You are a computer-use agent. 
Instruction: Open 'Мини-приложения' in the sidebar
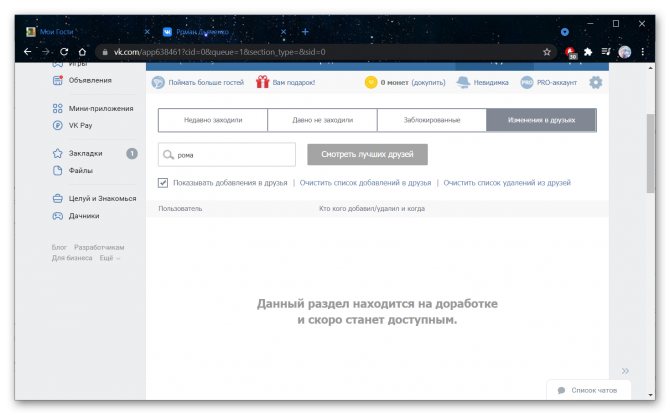[101, 108]
